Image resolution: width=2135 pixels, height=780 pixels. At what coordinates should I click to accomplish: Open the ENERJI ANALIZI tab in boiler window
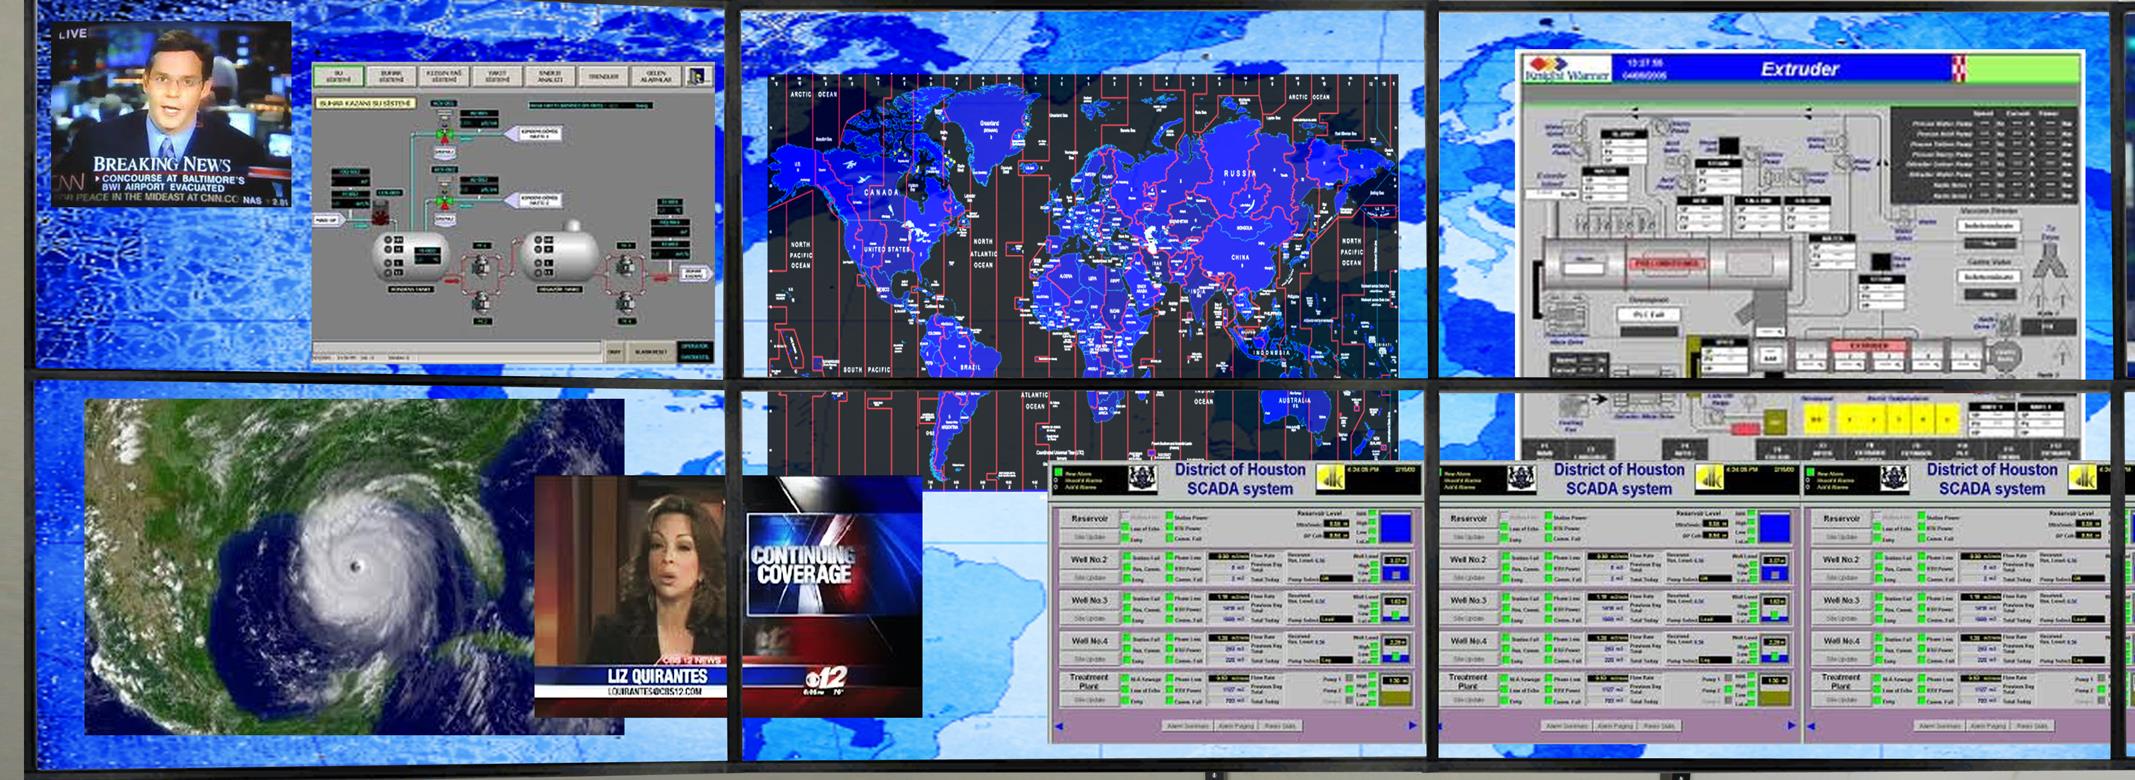tap(550, 76)
